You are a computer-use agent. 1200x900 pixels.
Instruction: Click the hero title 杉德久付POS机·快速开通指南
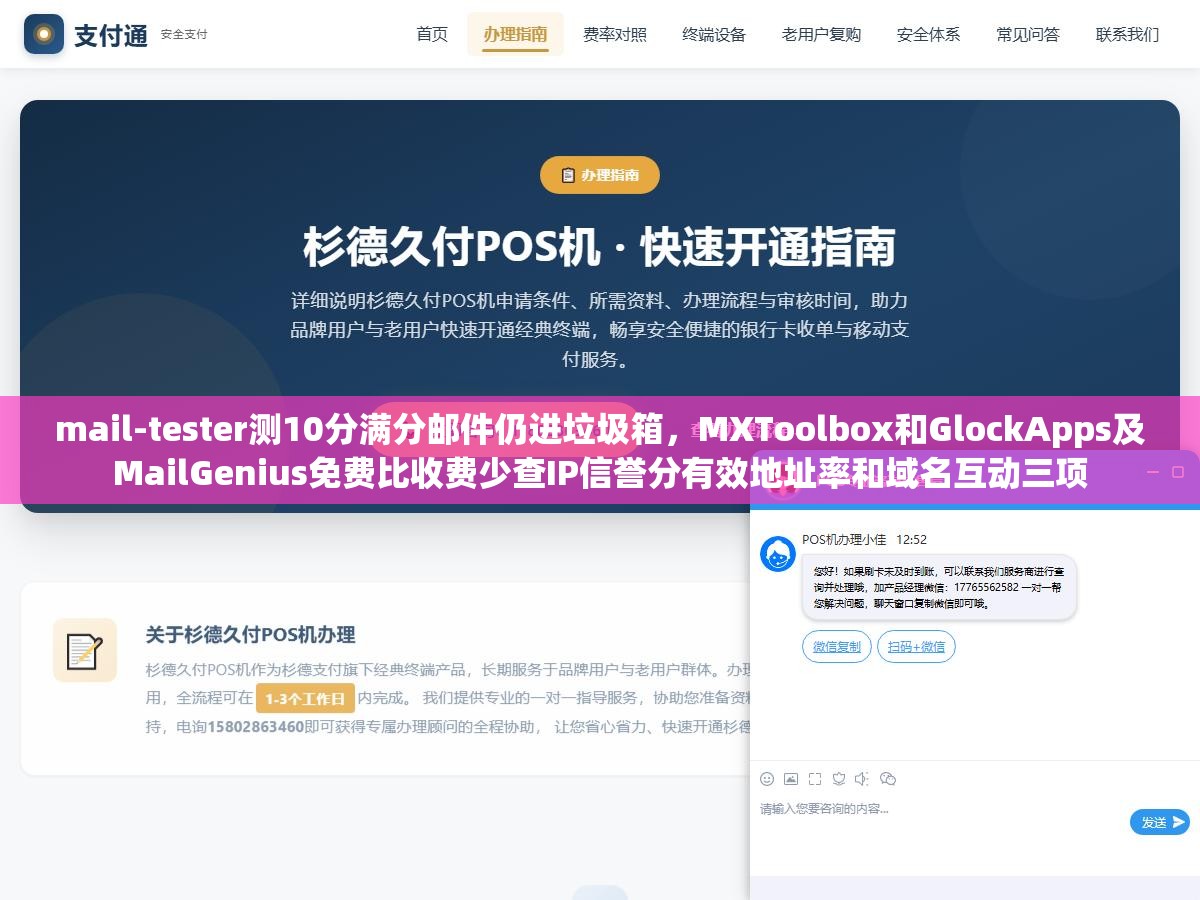click(600, 248)
